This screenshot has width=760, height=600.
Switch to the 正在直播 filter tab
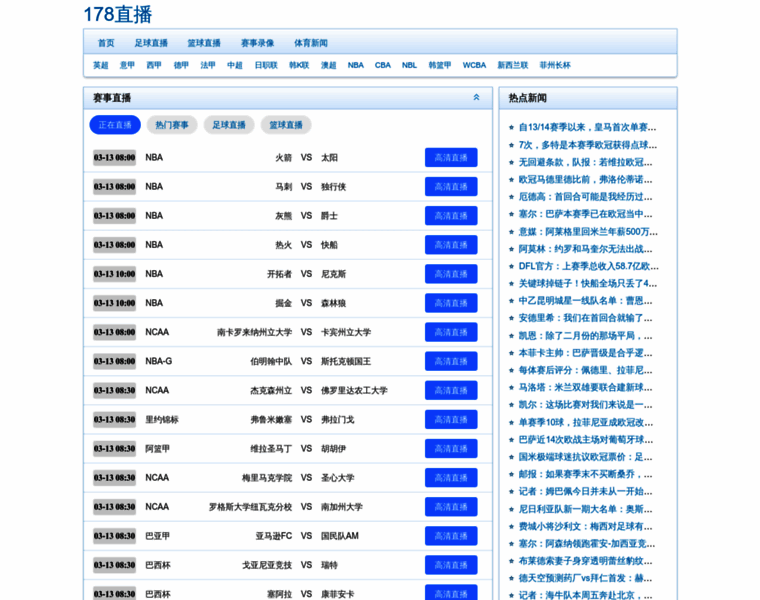[x=115, y=125]
